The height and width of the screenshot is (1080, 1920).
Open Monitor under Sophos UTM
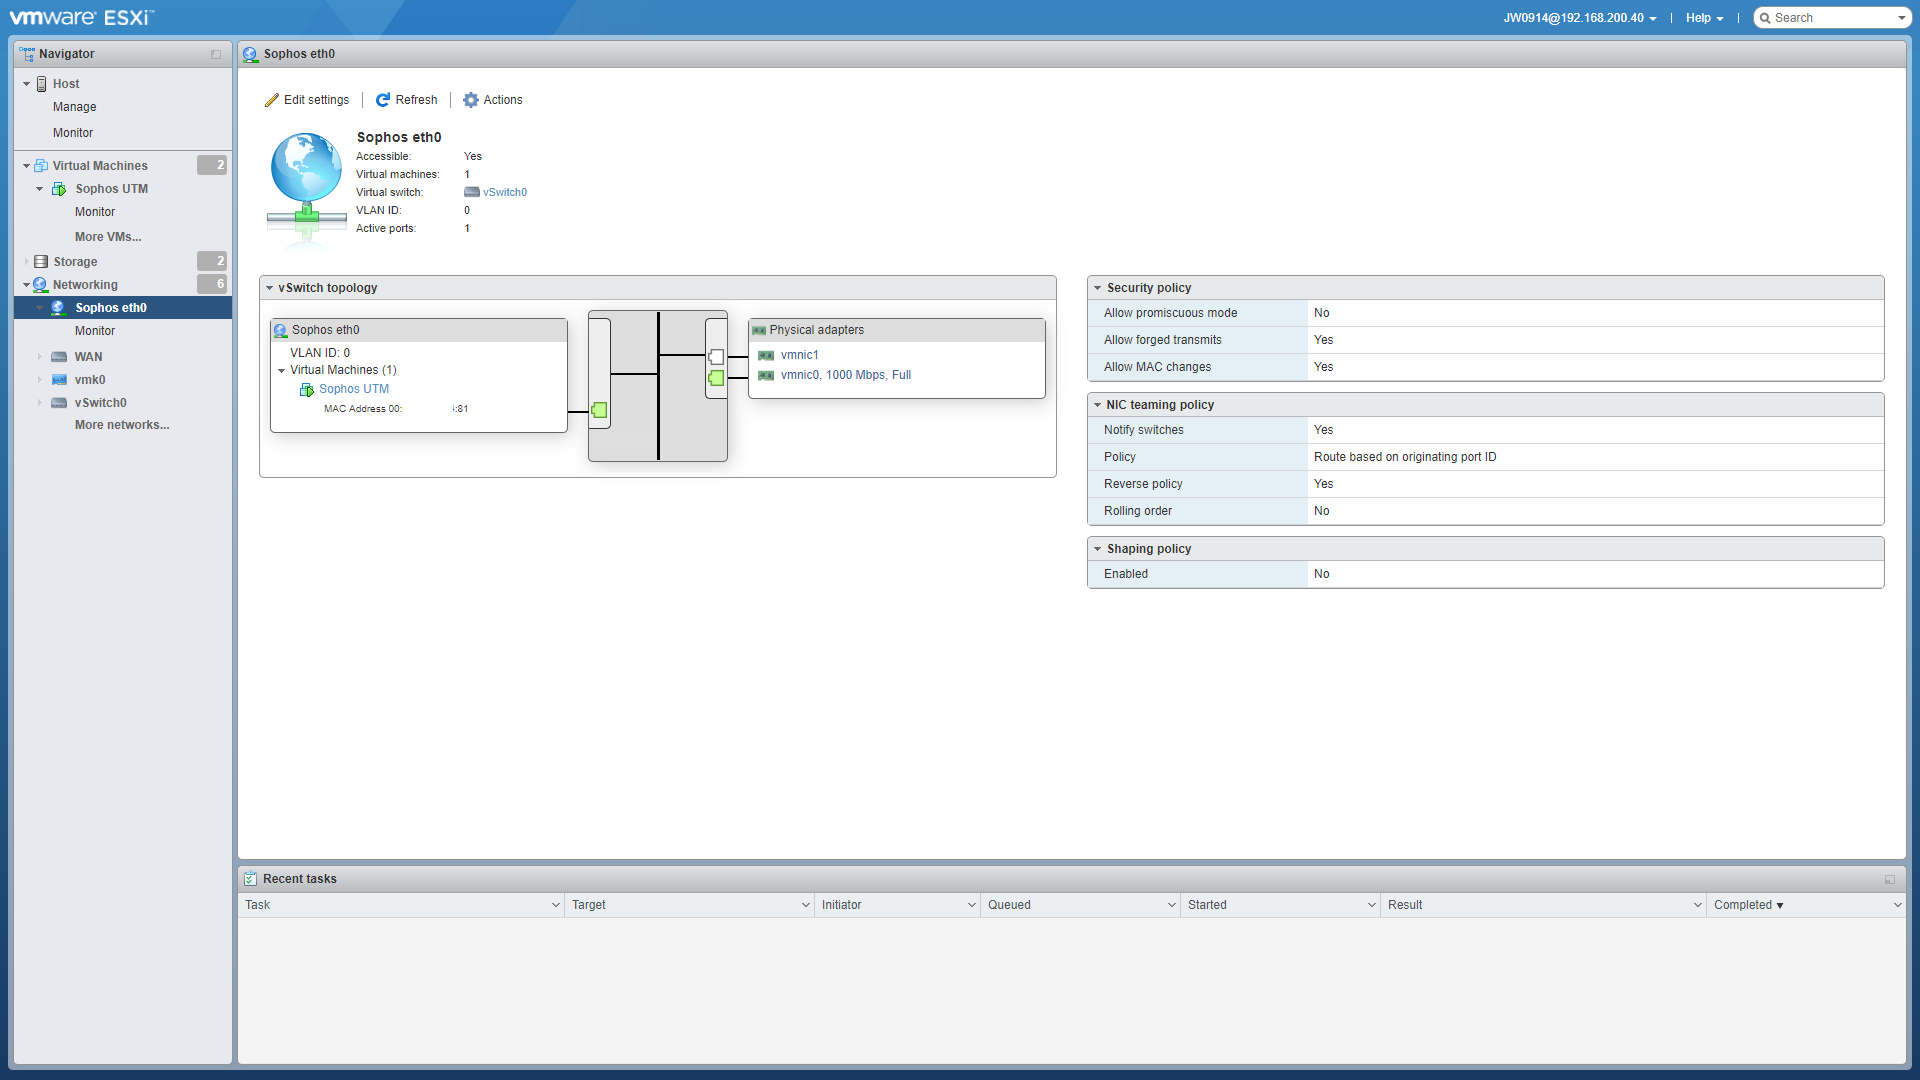tap(95, 212)
